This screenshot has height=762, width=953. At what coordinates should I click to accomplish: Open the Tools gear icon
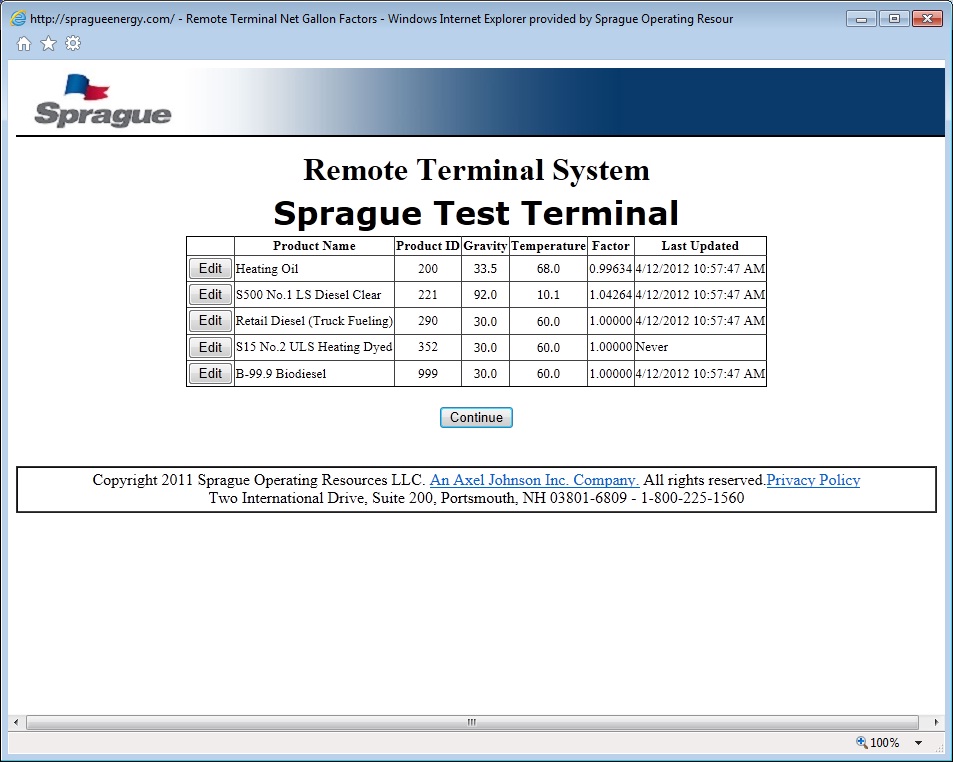pyautogui.click(x=73, y=43)
